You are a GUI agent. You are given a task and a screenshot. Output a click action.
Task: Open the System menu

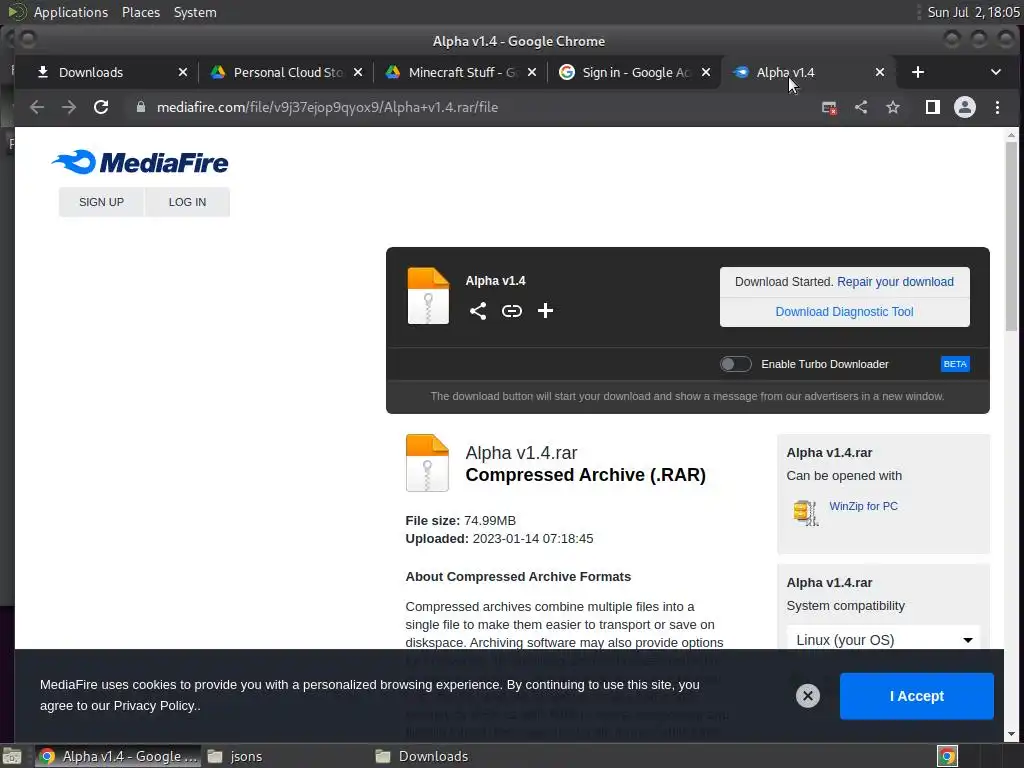coord(195,12)
